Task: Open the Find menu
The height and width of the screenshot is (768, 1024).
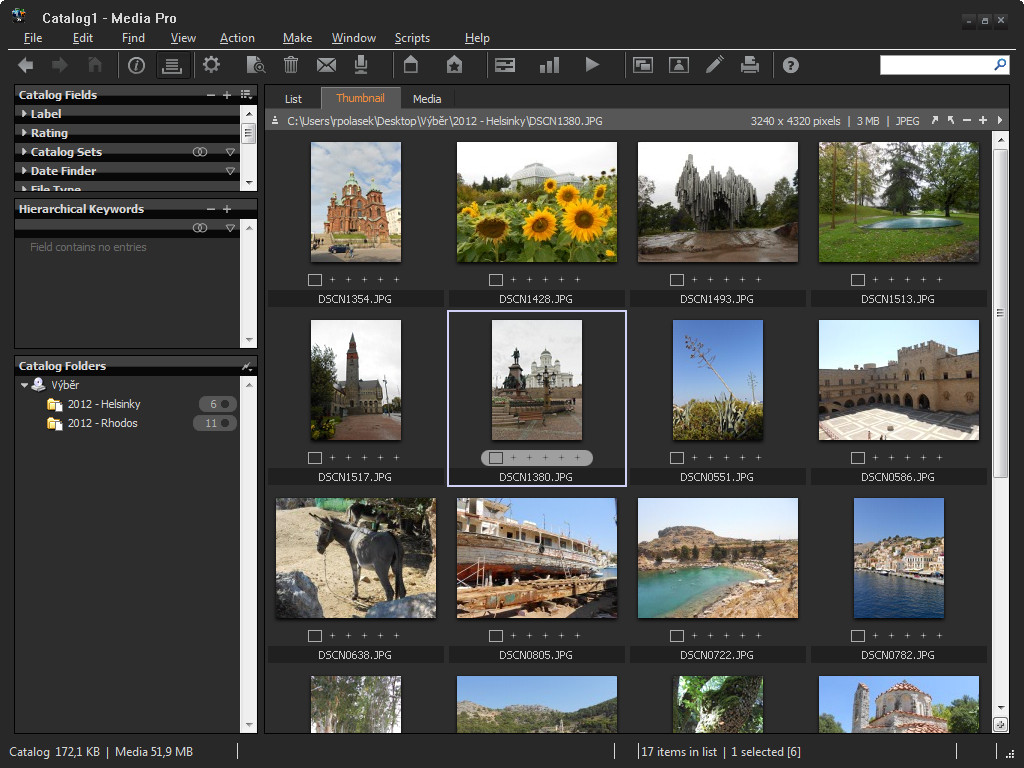Action: pyautogui.click(x=133, y=38)
